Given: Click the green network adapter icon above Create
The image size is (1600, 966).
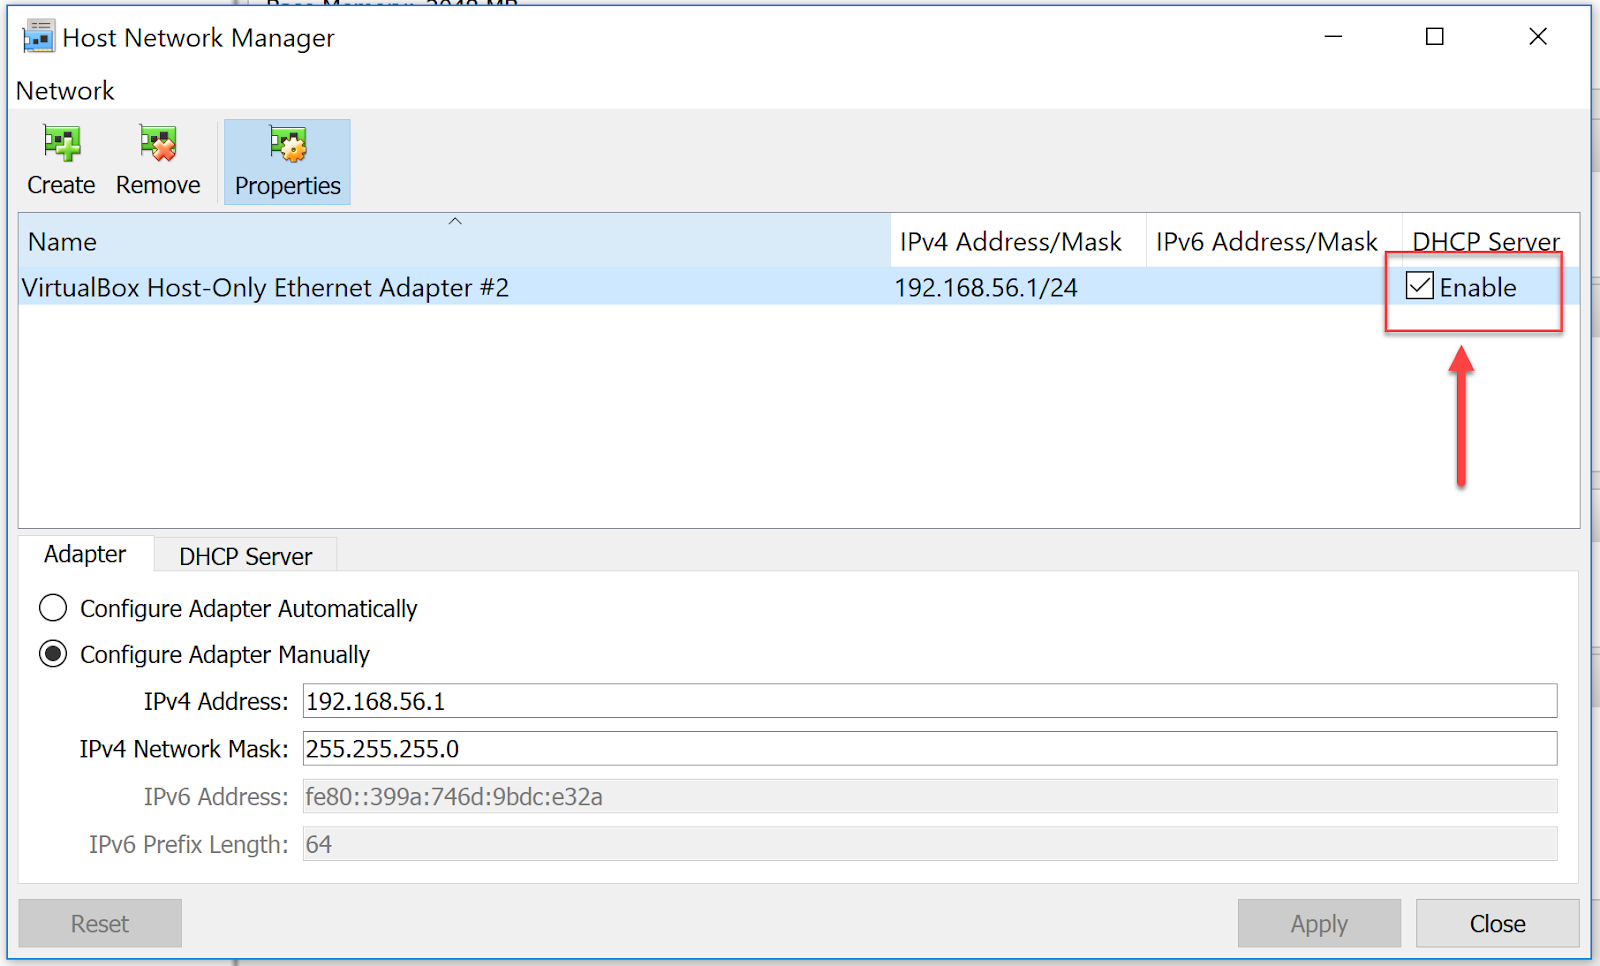Looking at the screenshot, I should tap(60, 142).
